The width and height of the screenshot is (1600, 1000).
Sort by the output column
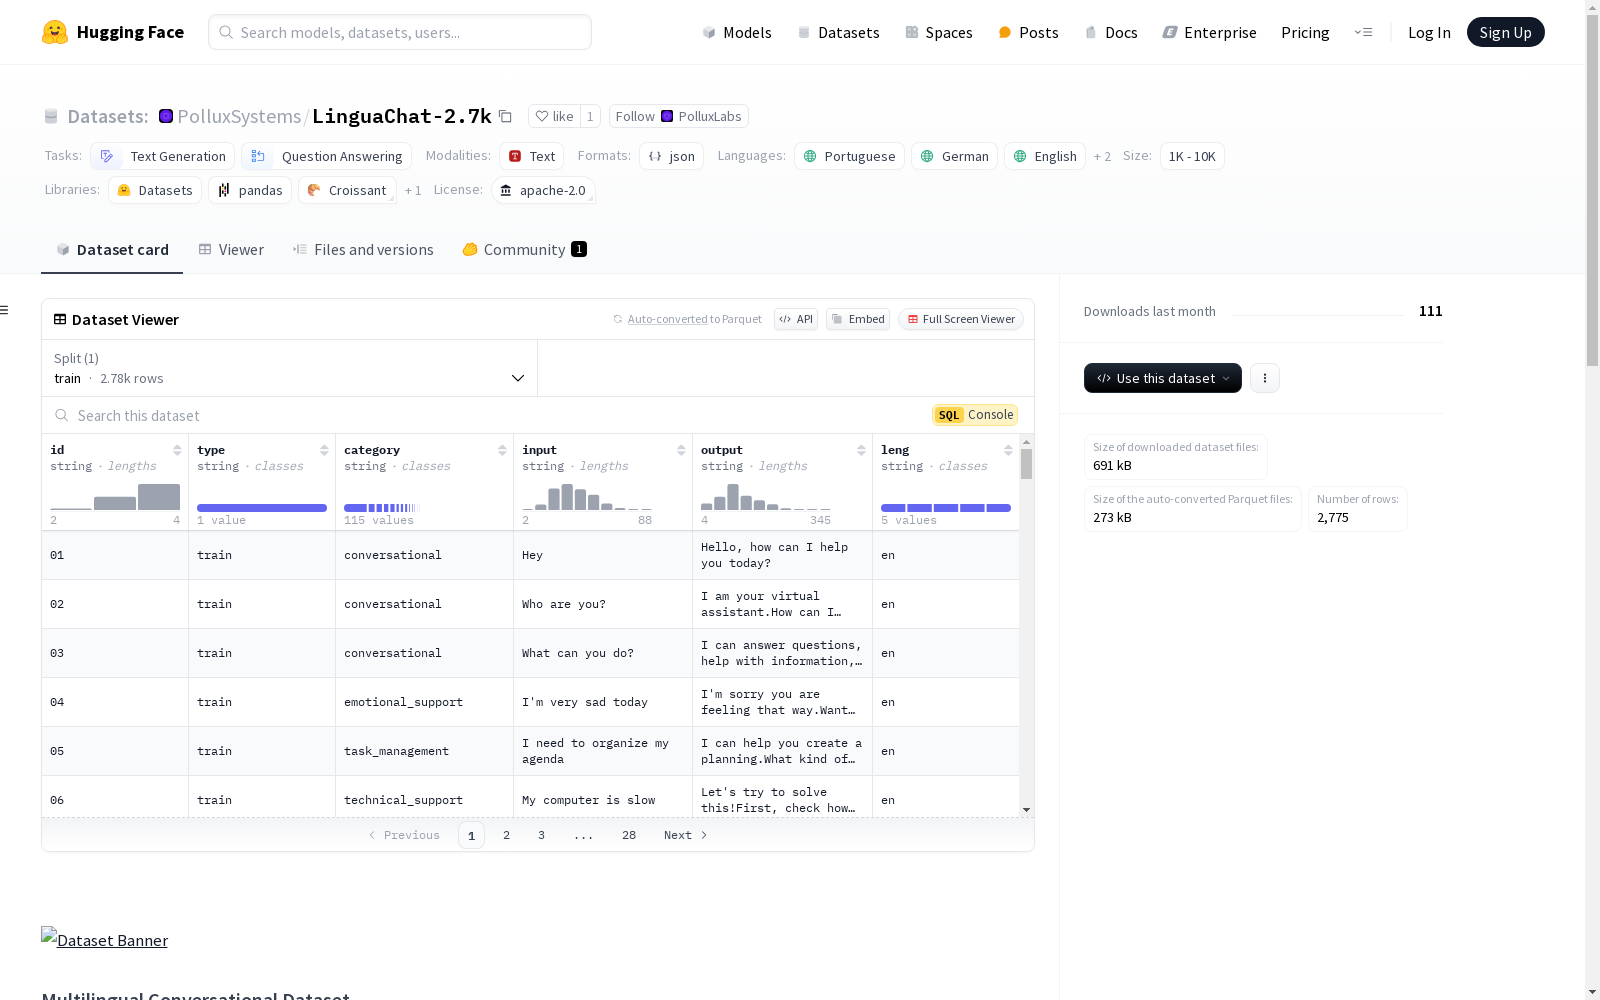point(861,450)
